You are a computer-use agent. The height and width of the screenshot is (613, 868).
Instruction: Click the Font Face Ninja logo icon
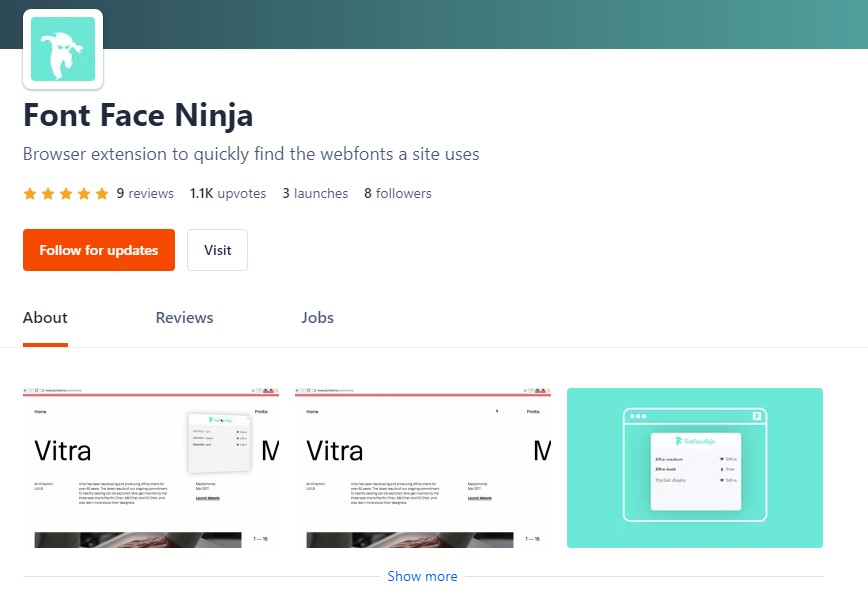63,49
